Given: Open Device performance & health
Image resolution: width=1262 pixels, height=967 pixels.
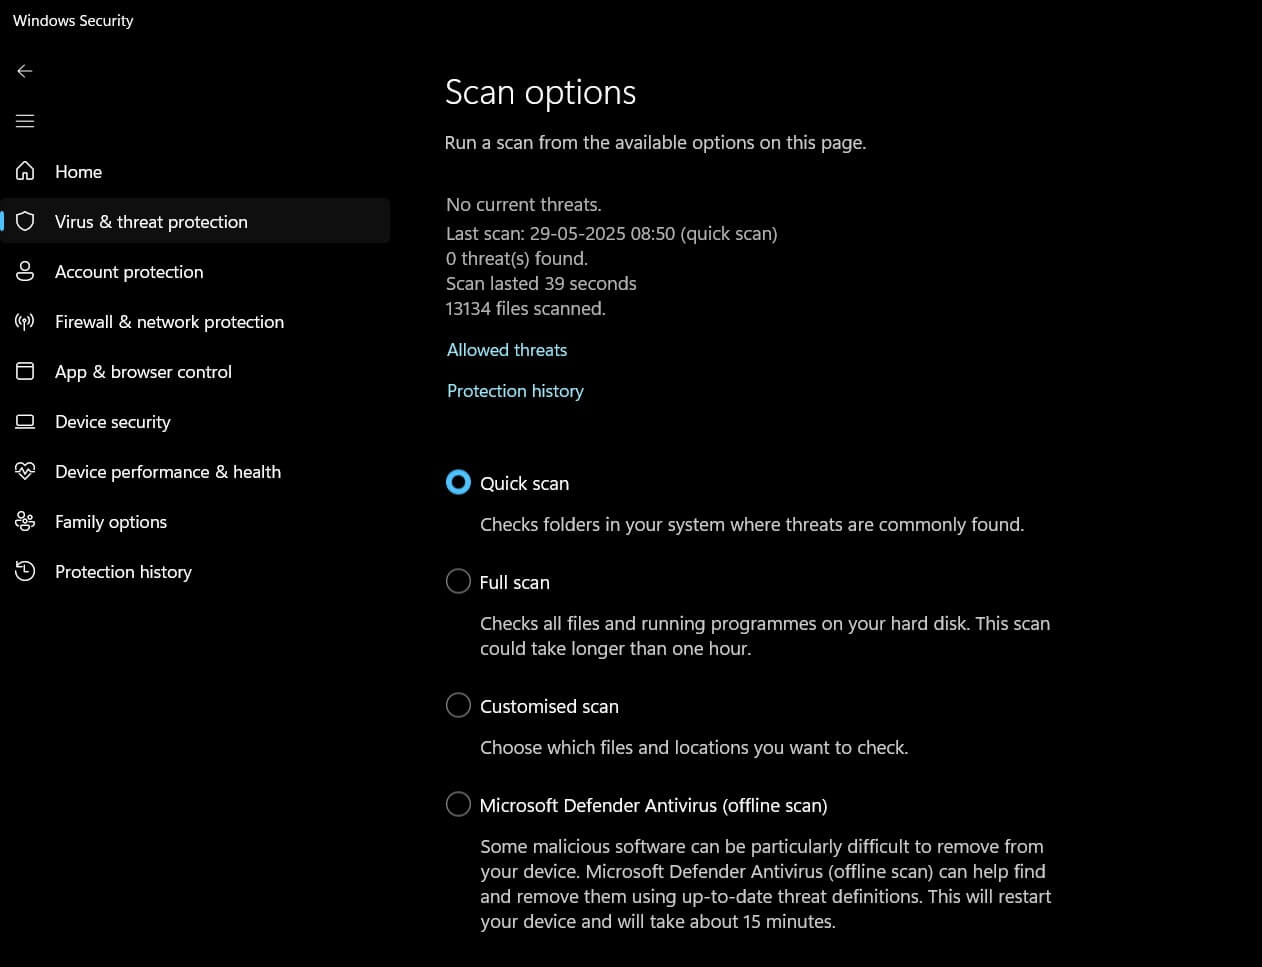Looking at the screenshot, I should point(167,471).
